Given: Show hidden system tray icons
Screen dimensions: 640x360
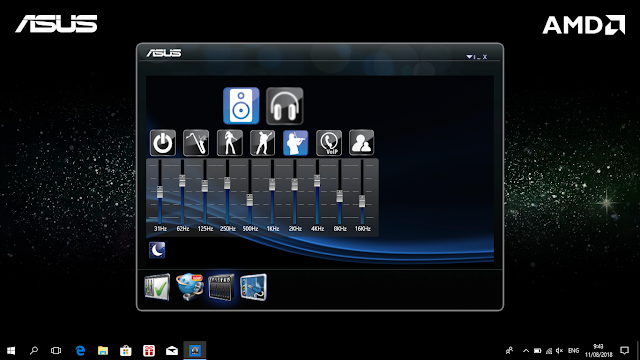Looking at the screenshot, I should tap(526, 351).
